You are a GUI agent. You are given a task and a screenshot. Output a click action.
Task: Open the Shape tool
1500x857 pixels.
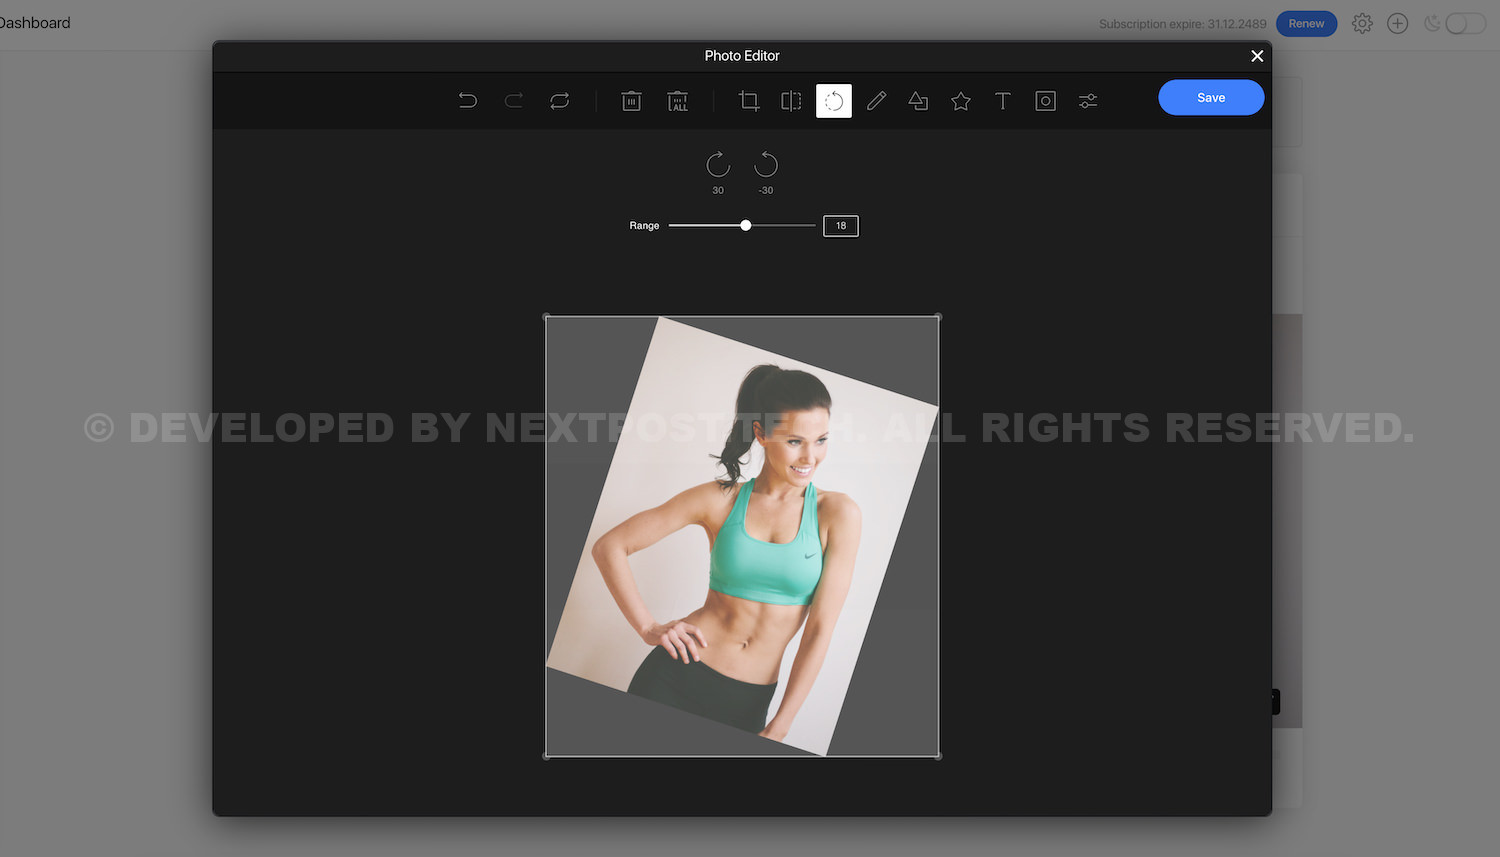point(918,101)
